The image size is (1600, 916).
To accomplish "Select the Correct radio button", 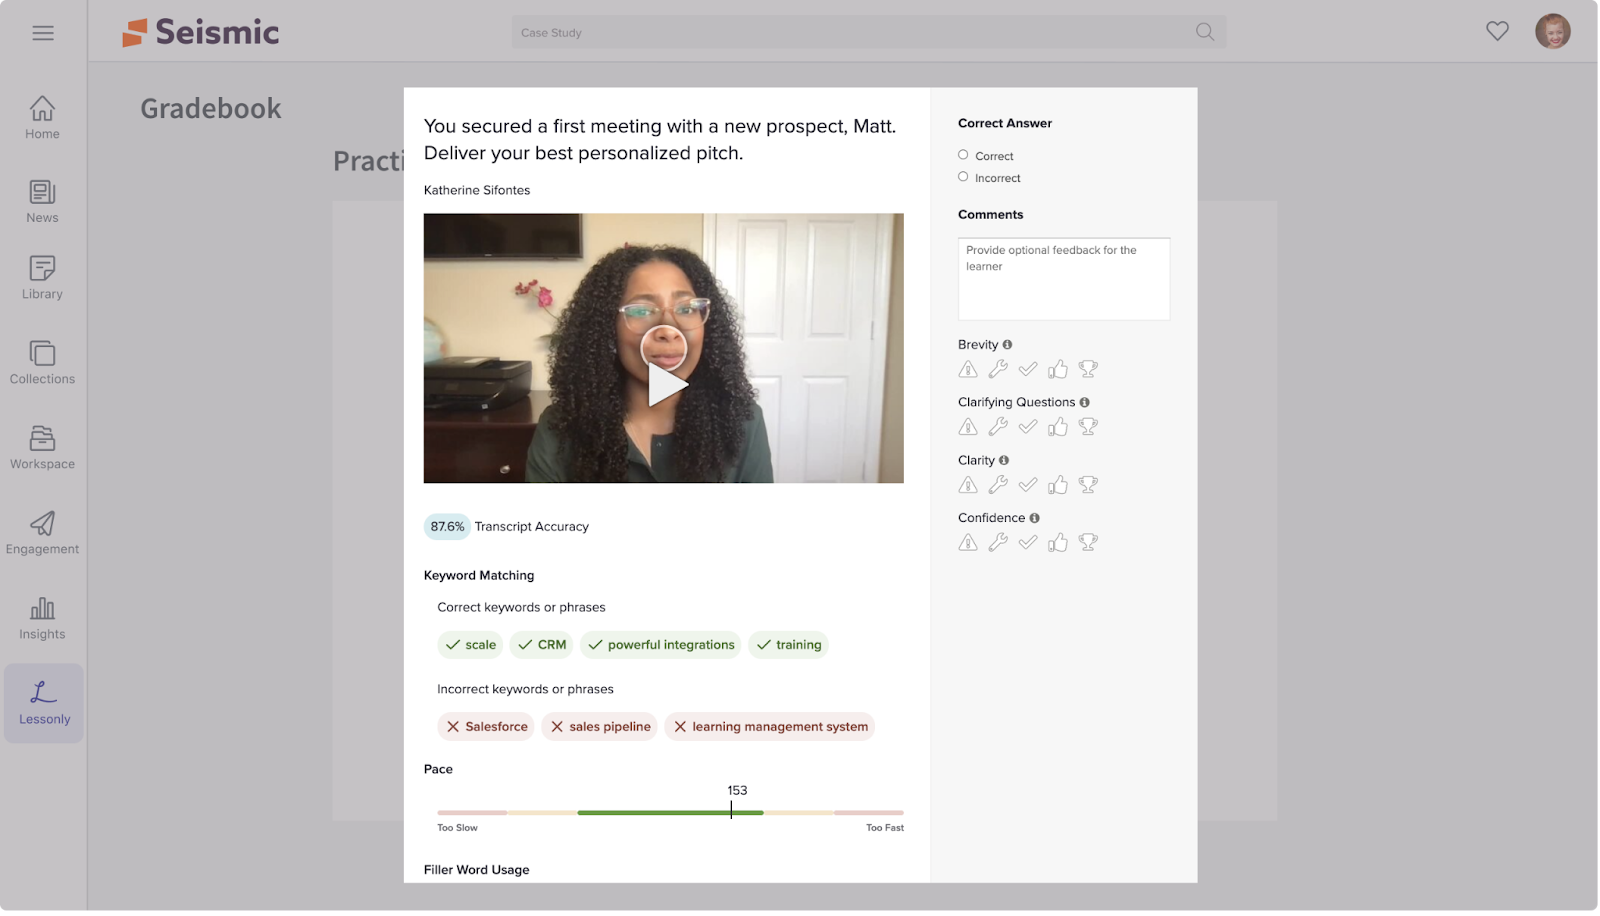I will coord(964,155).
